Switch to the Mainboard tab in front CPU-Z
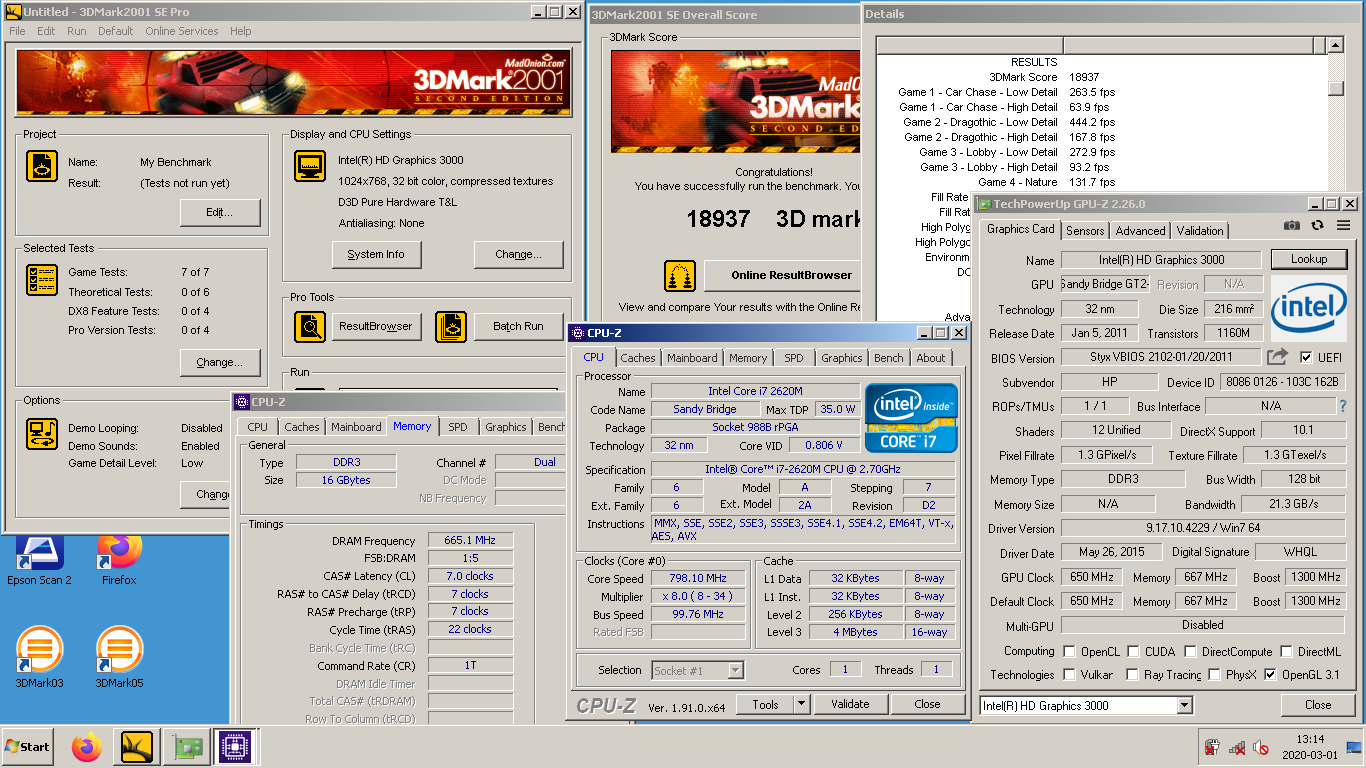Viewport: 1366px width, 768px height. 692,357
